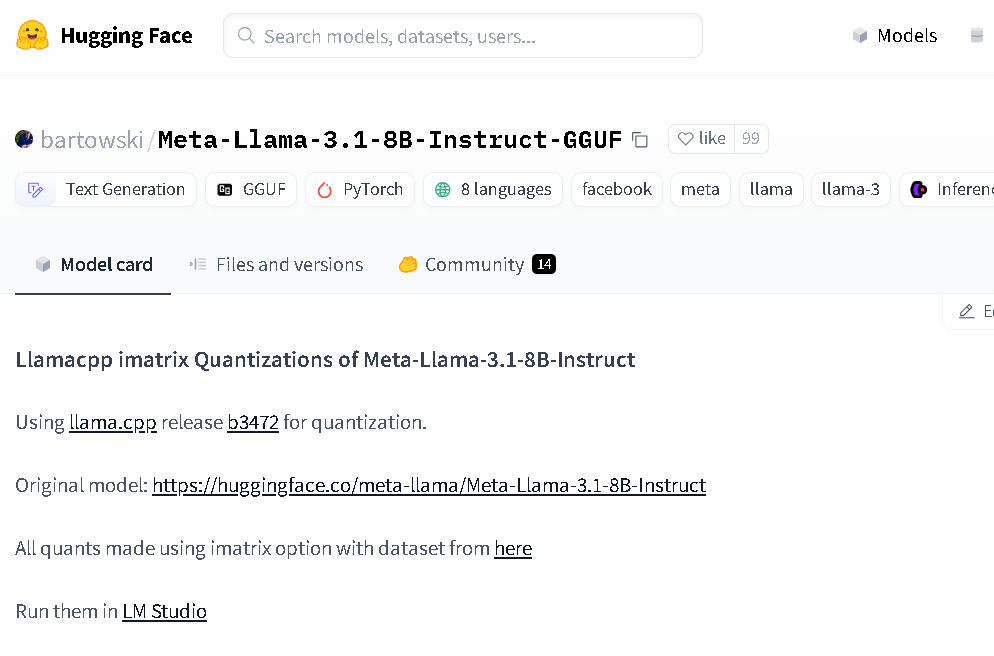This screenshot has width=994, height=656.
Task: Click the 'here' dataset link
Action: [x=513, y=549]
